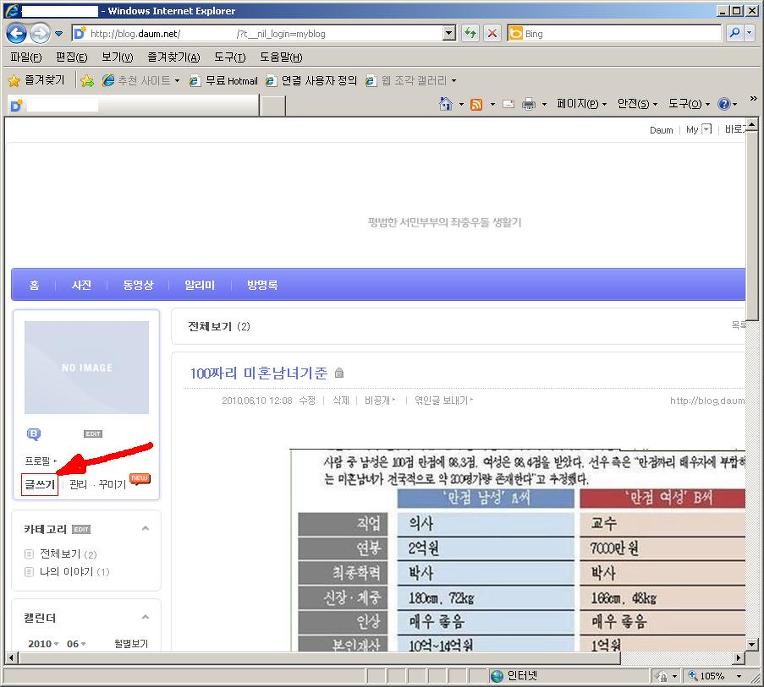Click the EDIT button under profile image
Image resolution: width=764 pixels, height=687 pixels.
tap(93, 434)
